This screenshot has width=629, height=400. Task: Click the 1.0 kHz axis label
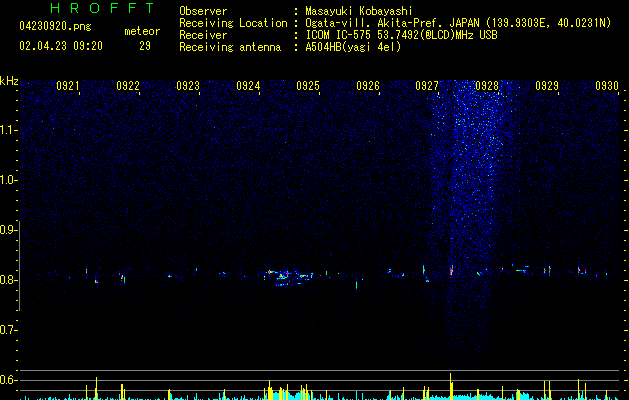pyautogui.click(x=8, y=180)
